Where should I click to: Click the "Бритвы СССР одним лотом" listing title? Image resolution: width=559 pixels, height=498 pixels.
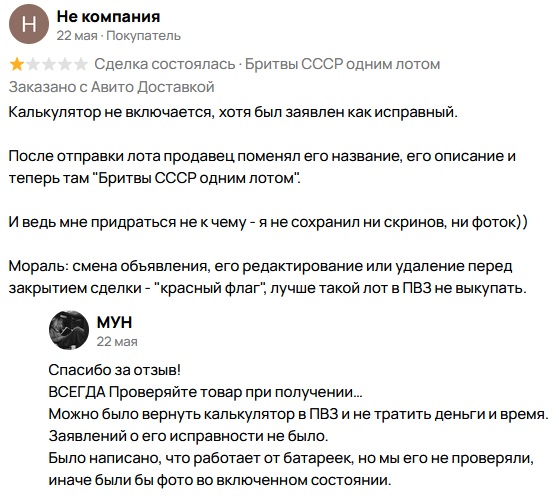[343, 64]
